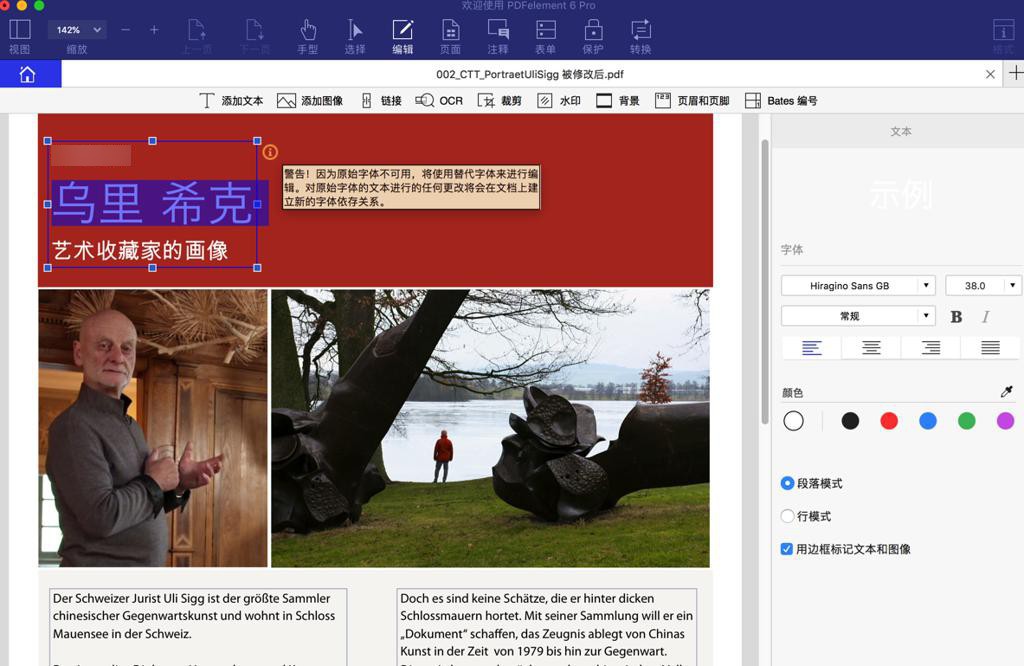1024x666 pixels.
Task: Open Bates numbering tool
Action: [x=781, y=101]
